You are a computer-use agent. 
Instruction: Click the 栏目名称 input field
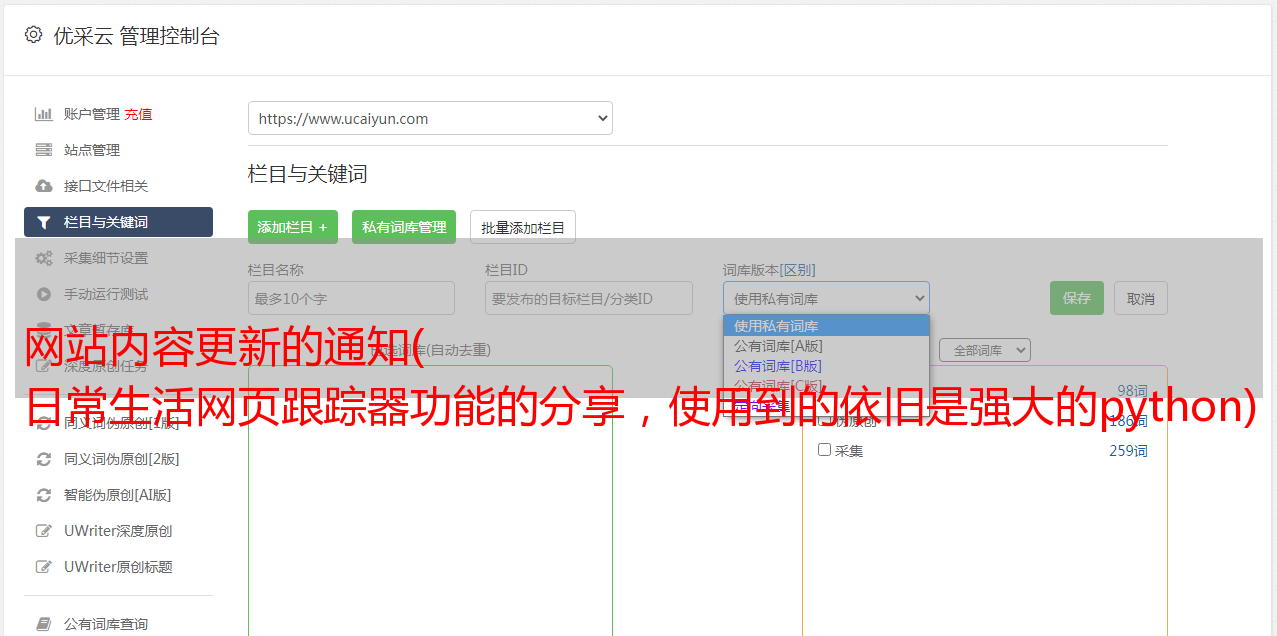(351, 298)
